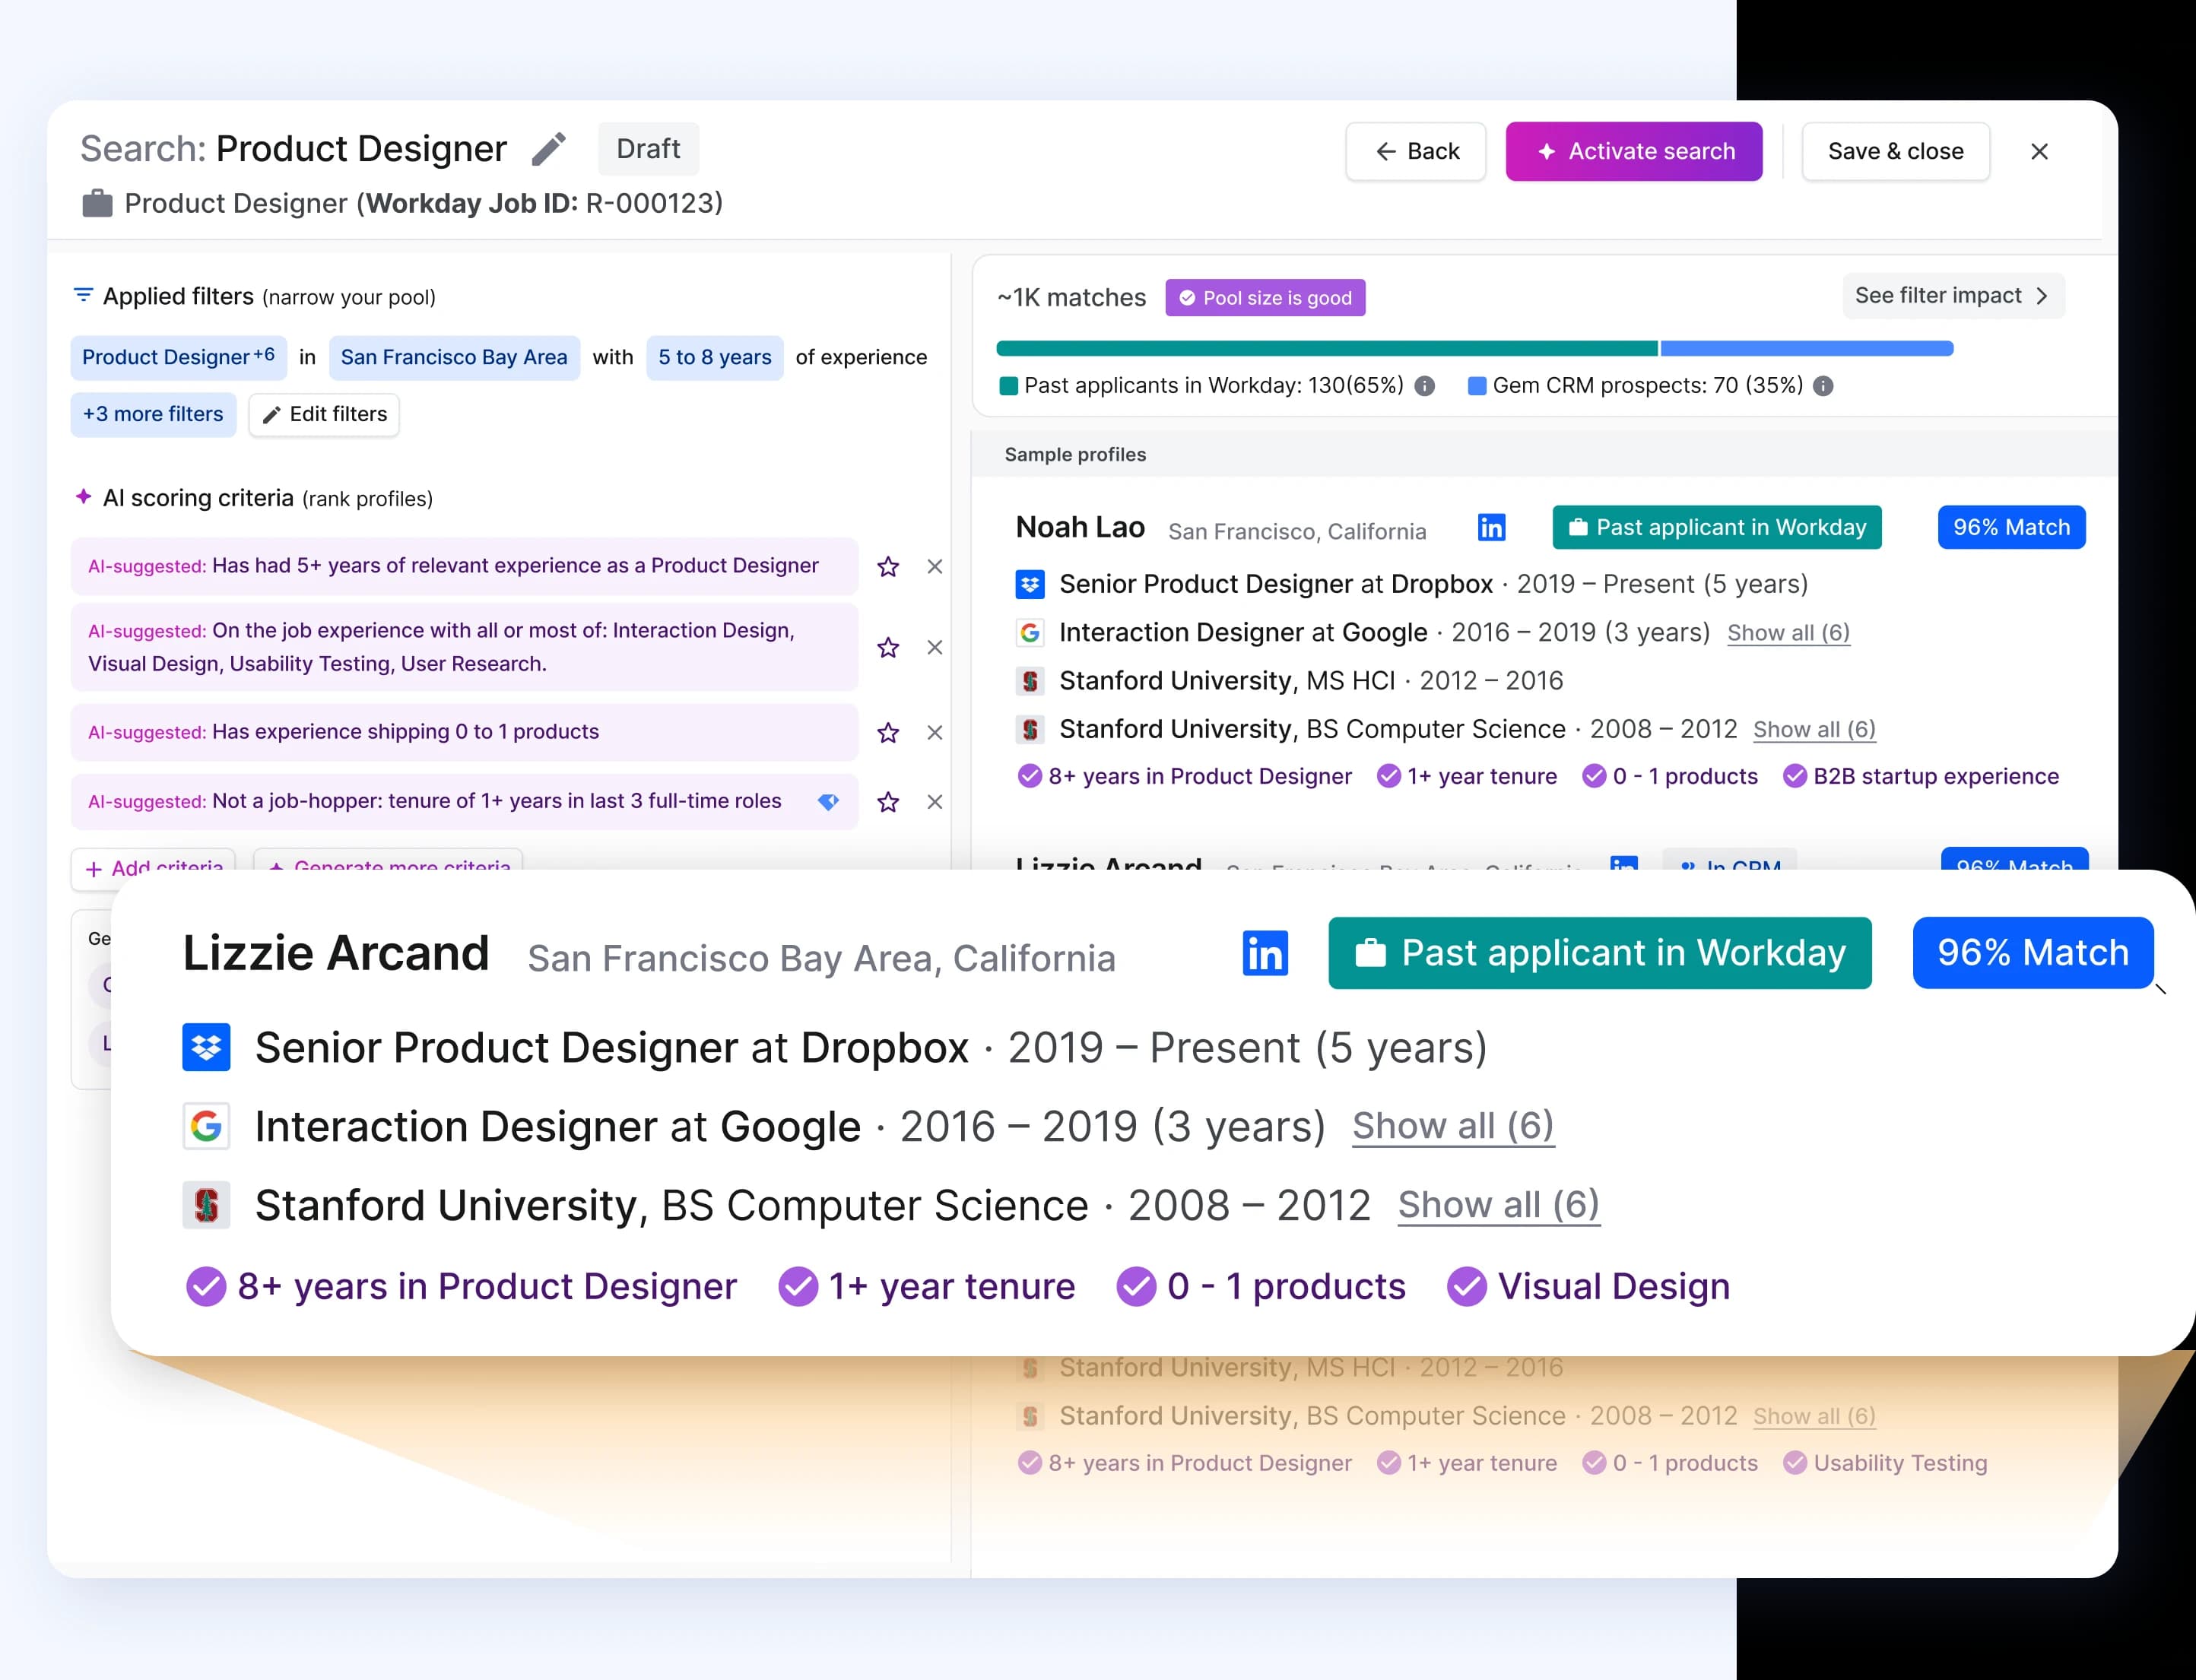Open the 5 to 8 years experience filter
Viewport: 2196px width, 1680px height.
pos(714,357)
